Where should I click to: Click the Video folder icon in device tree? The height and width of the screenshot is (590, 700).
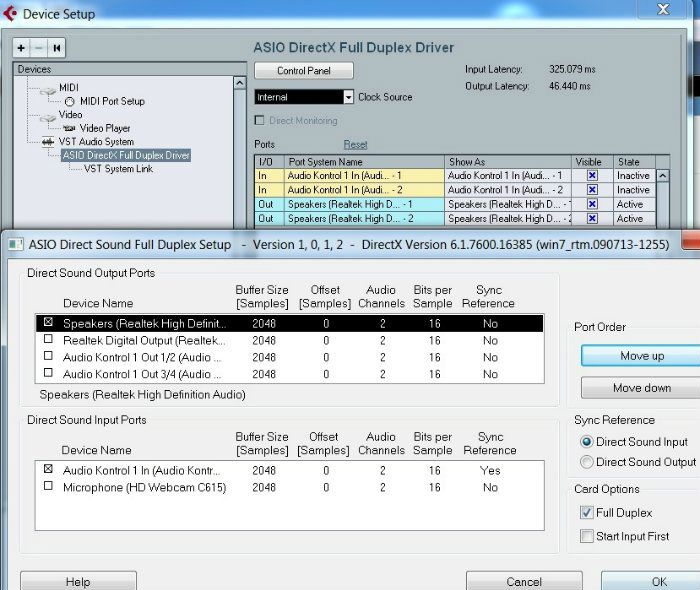pos(48,118)
